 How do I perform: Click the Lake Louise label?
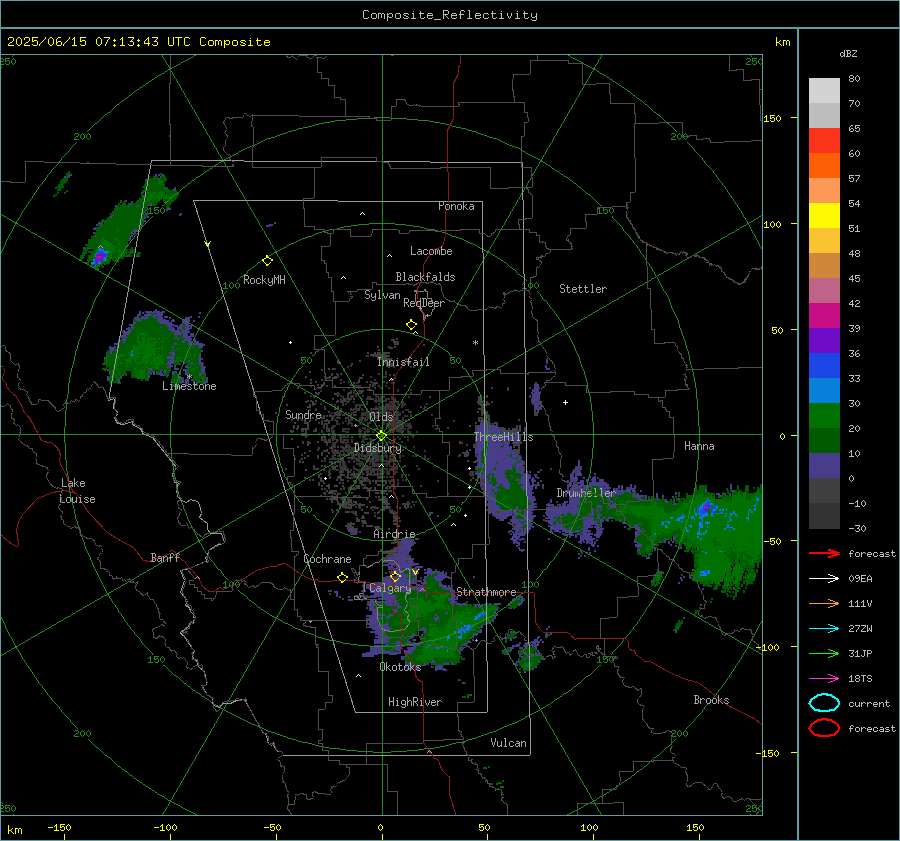(77, 491)
